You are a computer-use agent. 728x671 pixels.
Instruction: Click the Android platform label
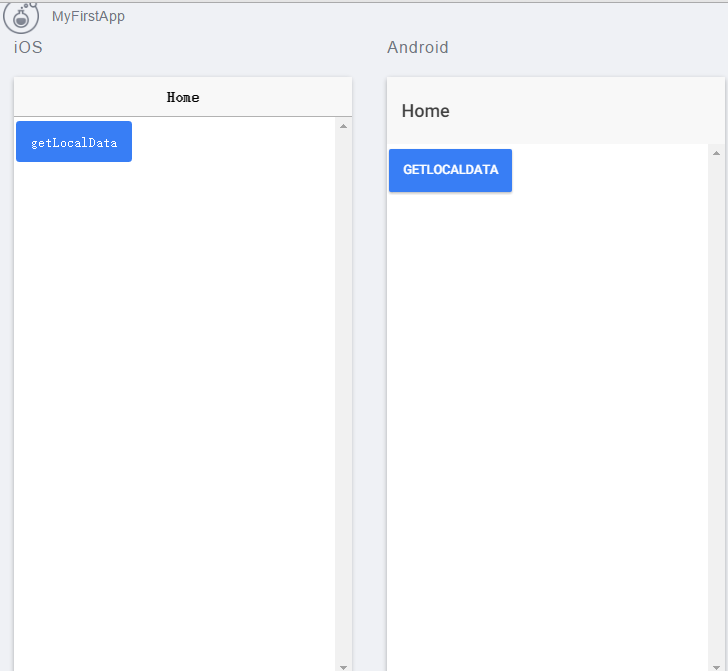418,47
